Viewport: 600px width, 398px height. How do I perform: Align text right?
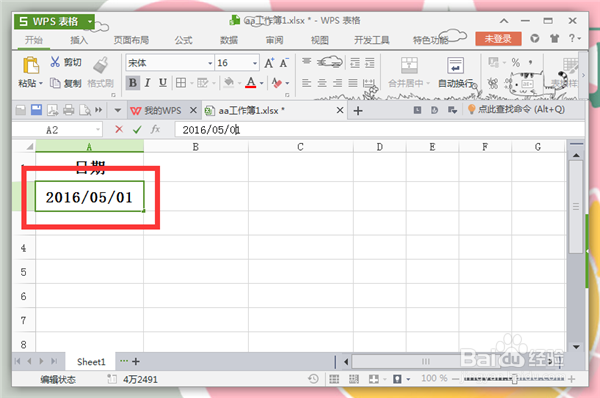tap(338, 83)
